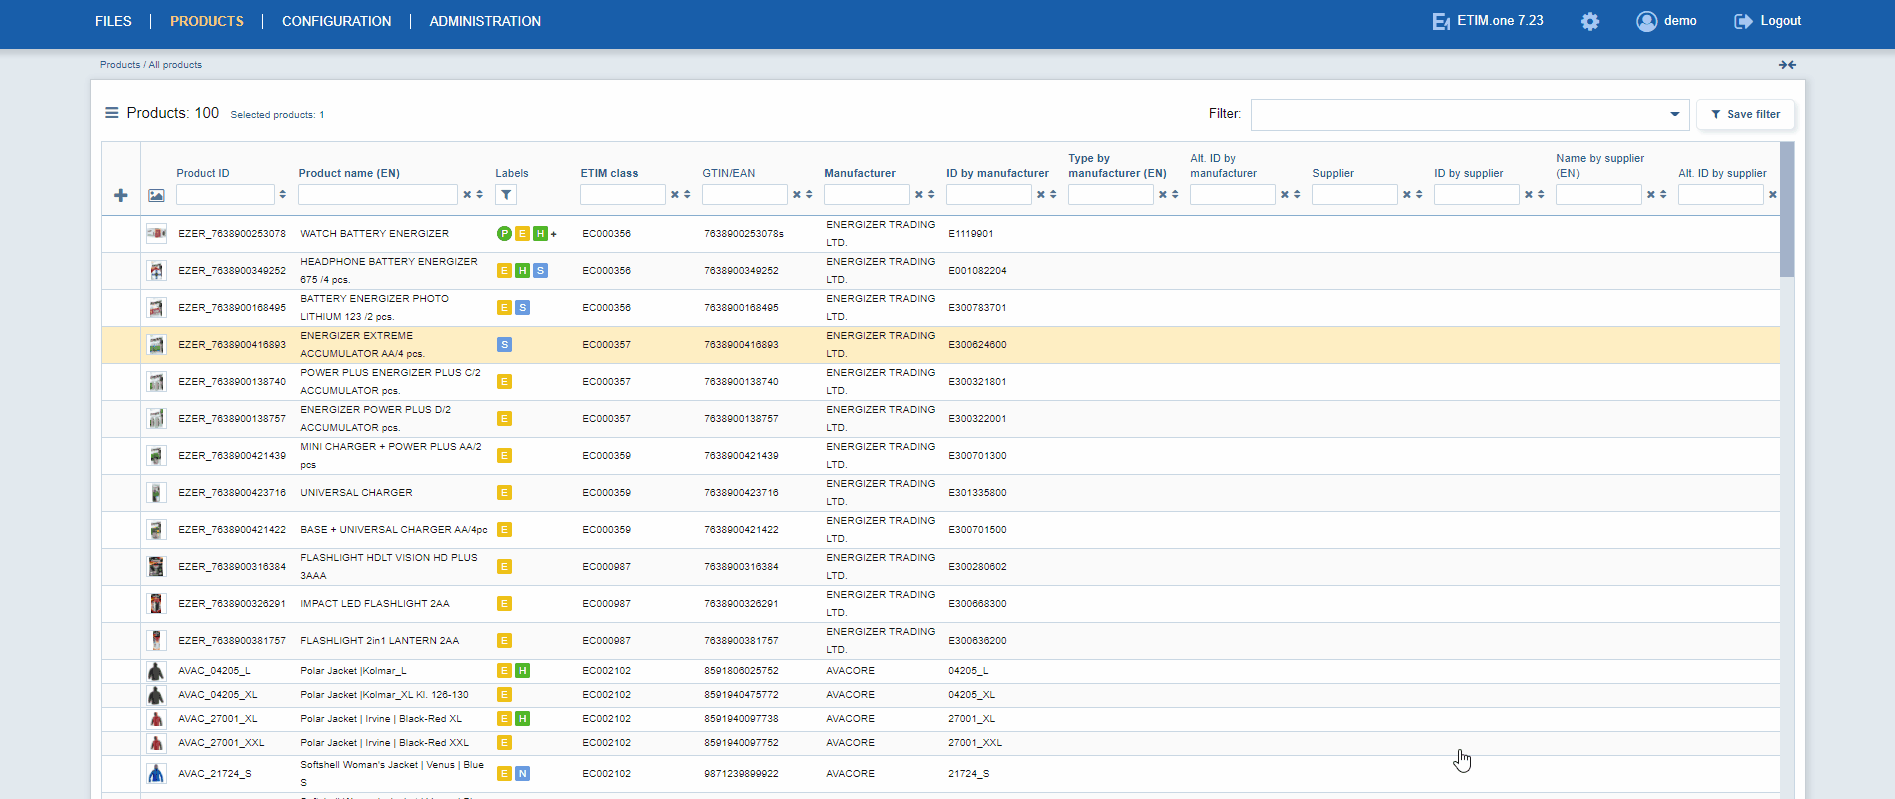Sort by the GTIN/EAN column
Viewport: 1895px width, 799px height.
809,195
